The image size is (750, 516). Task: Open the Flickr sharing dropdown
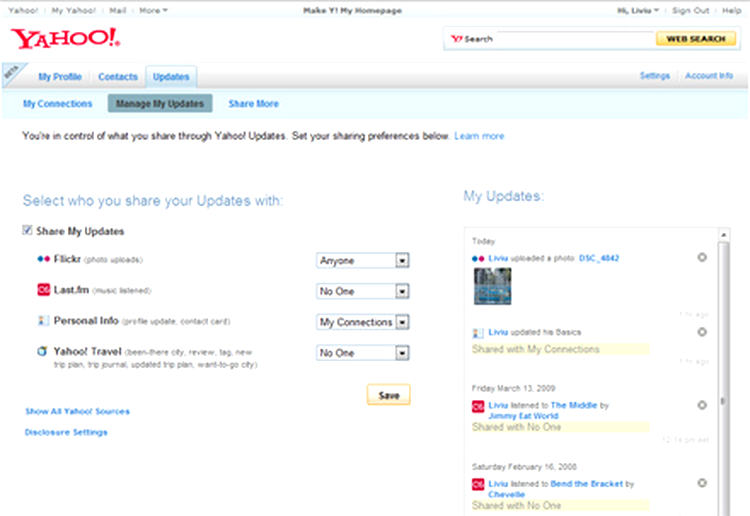pos(363,261)
